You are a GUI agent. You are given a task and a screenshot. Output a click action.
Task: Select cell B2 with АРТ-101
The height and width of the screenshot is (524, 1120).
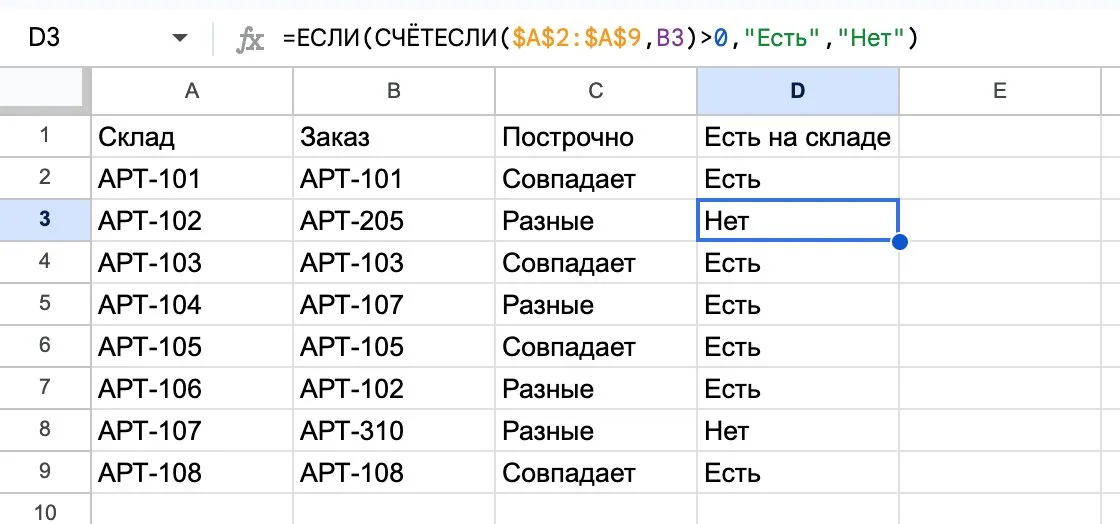[394, 178]
